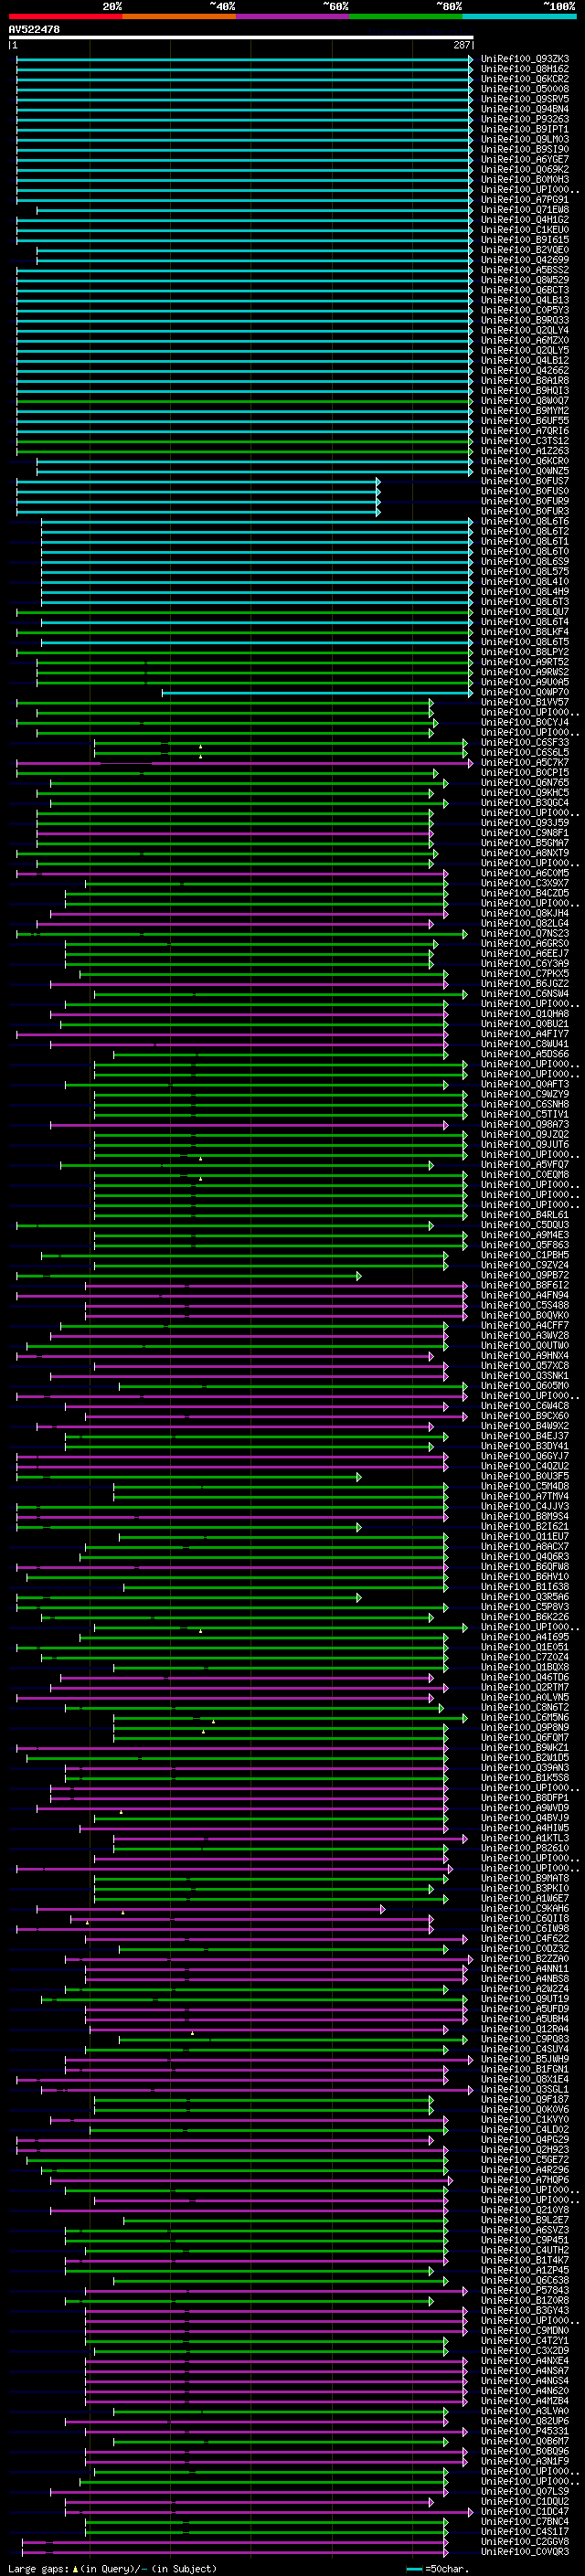Screen dimensions: 585x2576
Task: Select hit label UniRef100_Q9SRV5
Action: pos(525,99)
